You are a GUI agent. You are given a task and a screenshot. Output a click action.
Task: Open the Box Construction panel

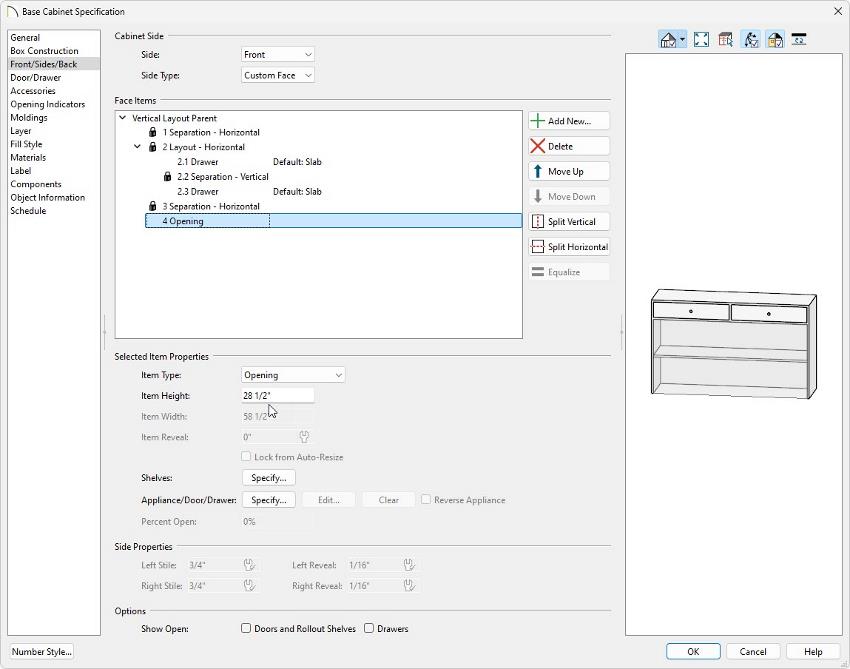[44, 51]
